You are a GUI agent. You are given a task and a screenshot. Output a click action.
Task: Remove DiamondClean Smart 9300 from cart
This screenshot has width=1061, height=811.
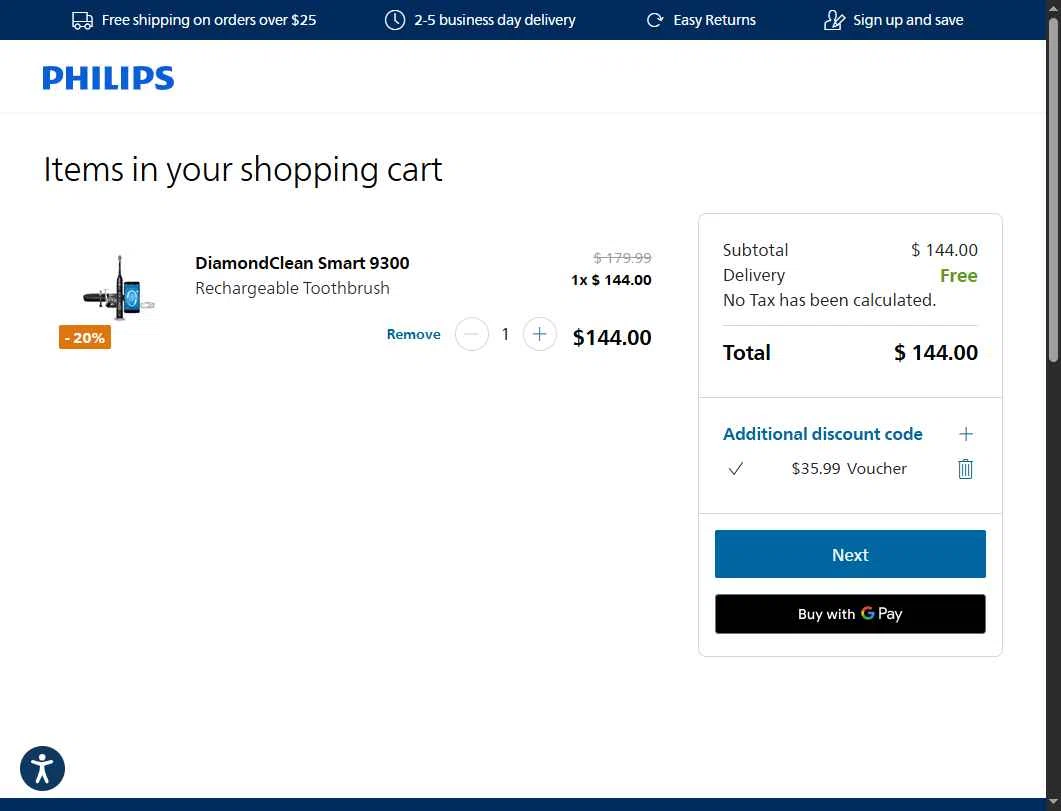point(413,334)
